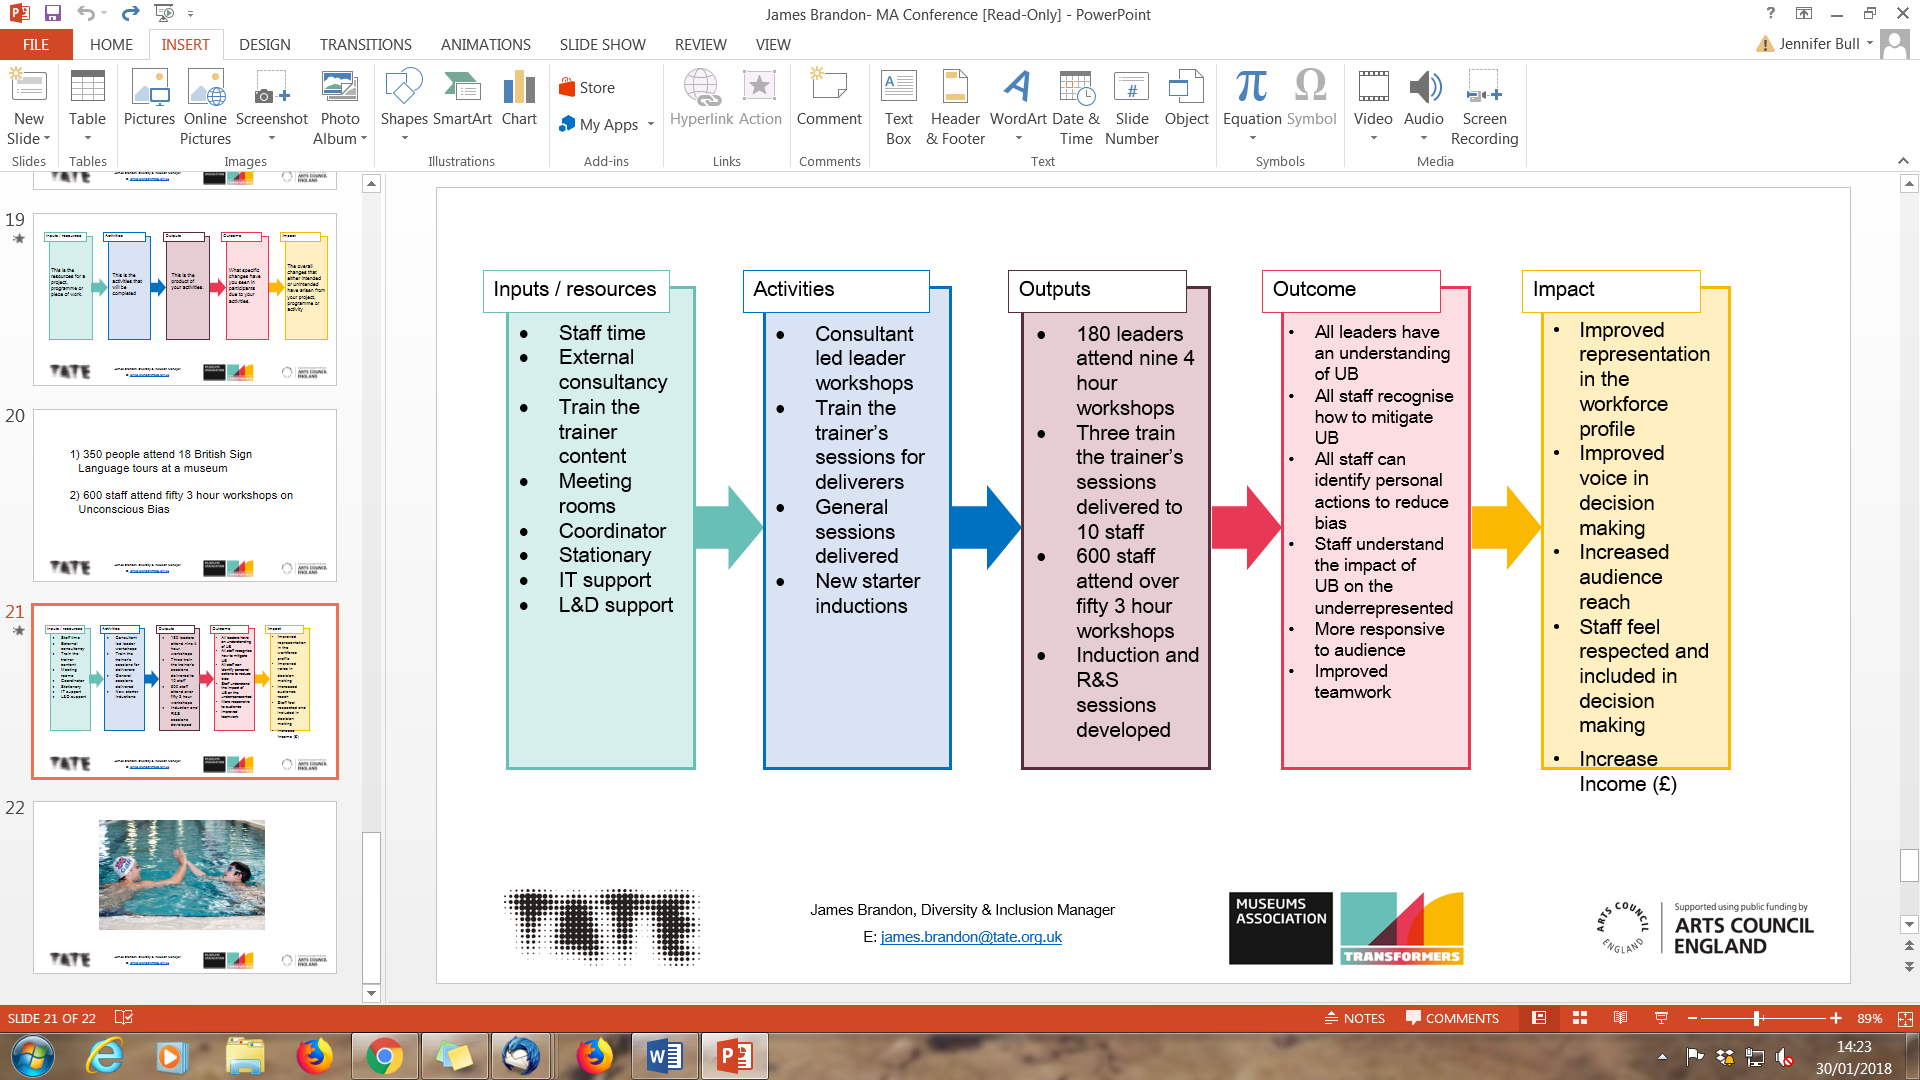Screen dimensions: 1920x1080
Task: Switch to Slide Sorter view
Action: point(1580,1018)
